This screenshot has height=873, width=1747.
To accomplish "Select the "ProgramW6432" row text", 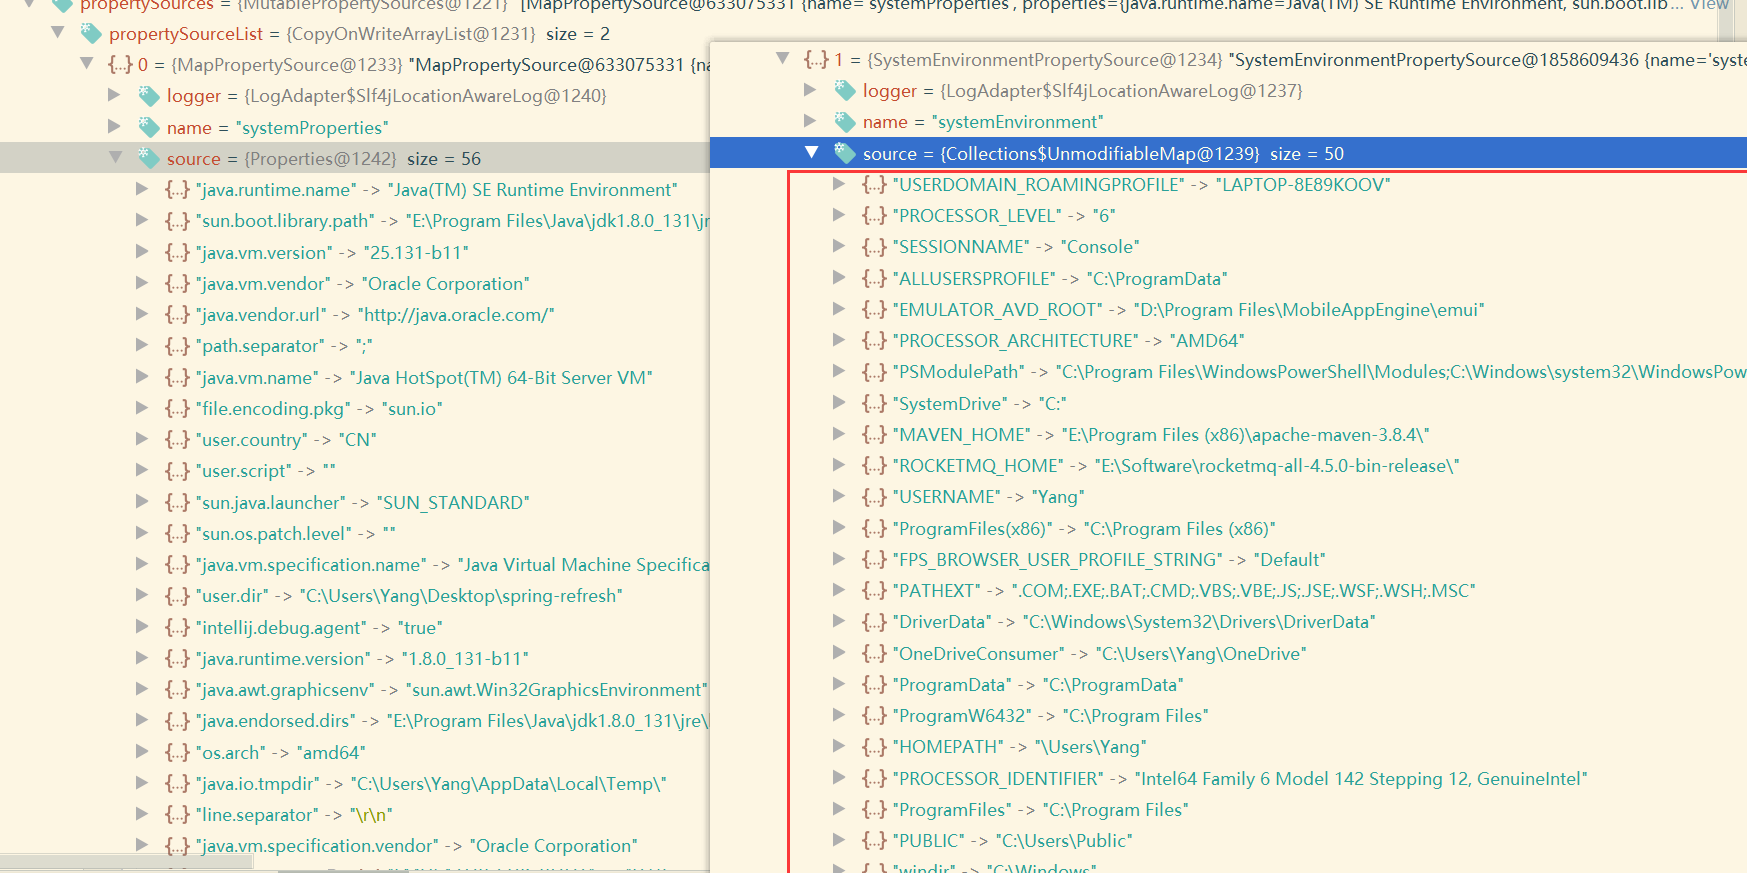I will click(1050, 716).
